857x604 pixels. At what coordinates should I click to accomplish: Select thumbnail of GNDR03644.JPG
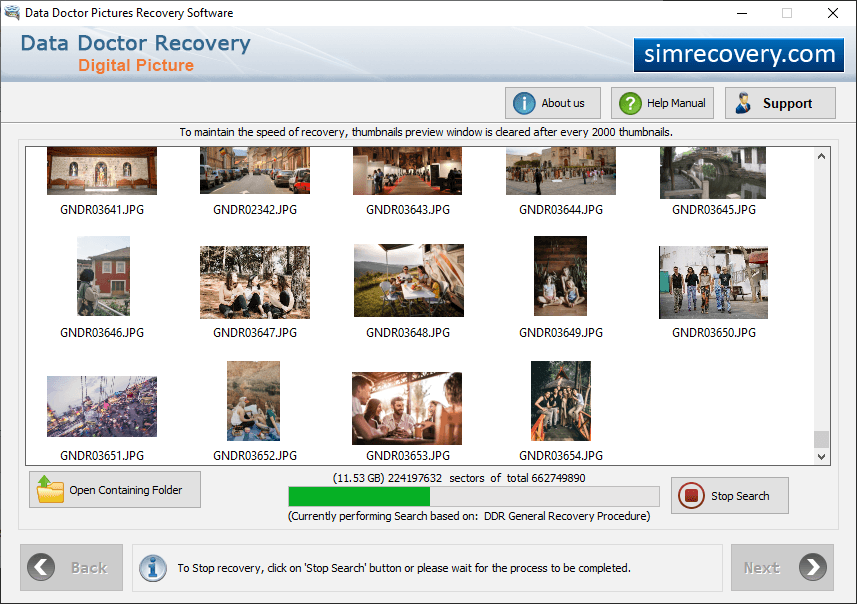(x=561, y=171)
